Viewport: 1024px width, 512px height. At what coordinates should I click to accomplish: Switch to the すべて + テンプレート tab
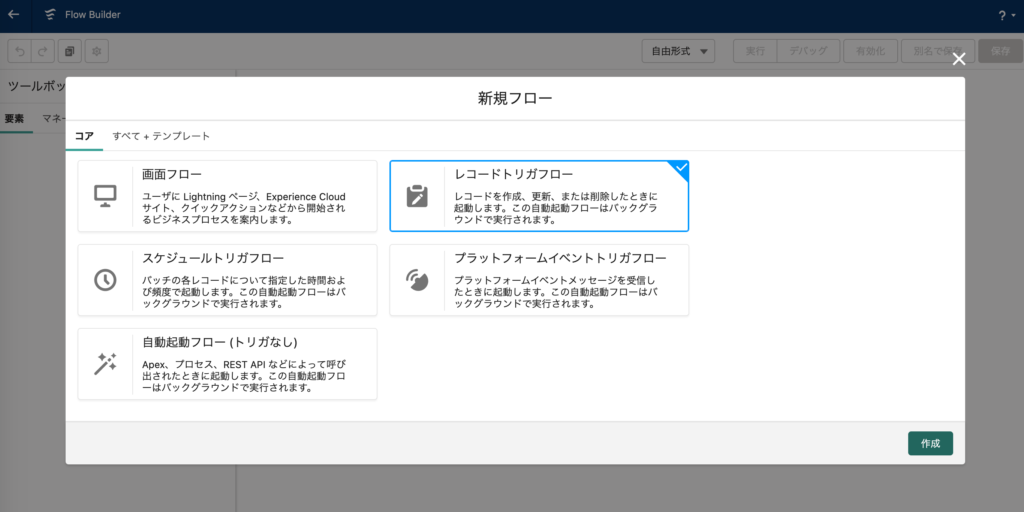161,136
